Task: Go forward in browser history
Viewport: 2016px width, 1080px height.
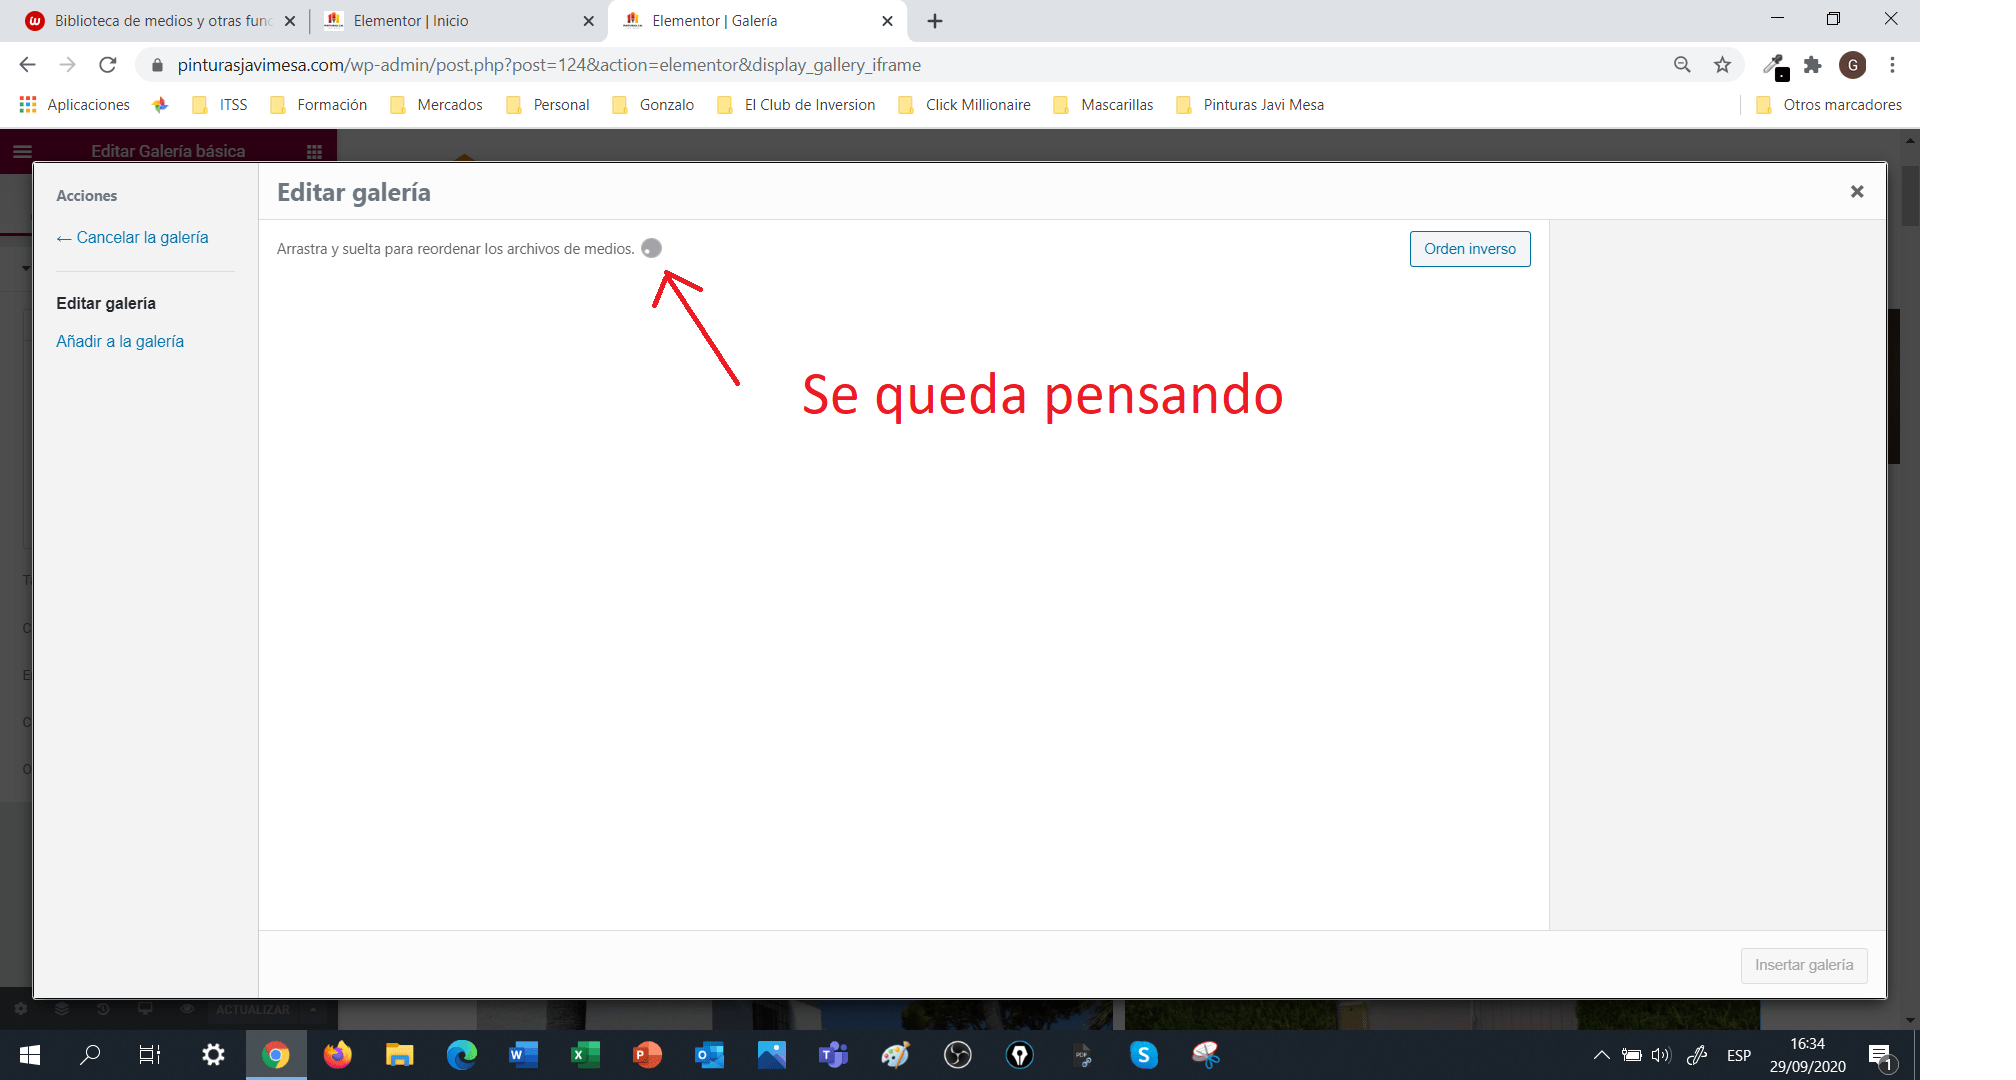Action: point(67,65)
